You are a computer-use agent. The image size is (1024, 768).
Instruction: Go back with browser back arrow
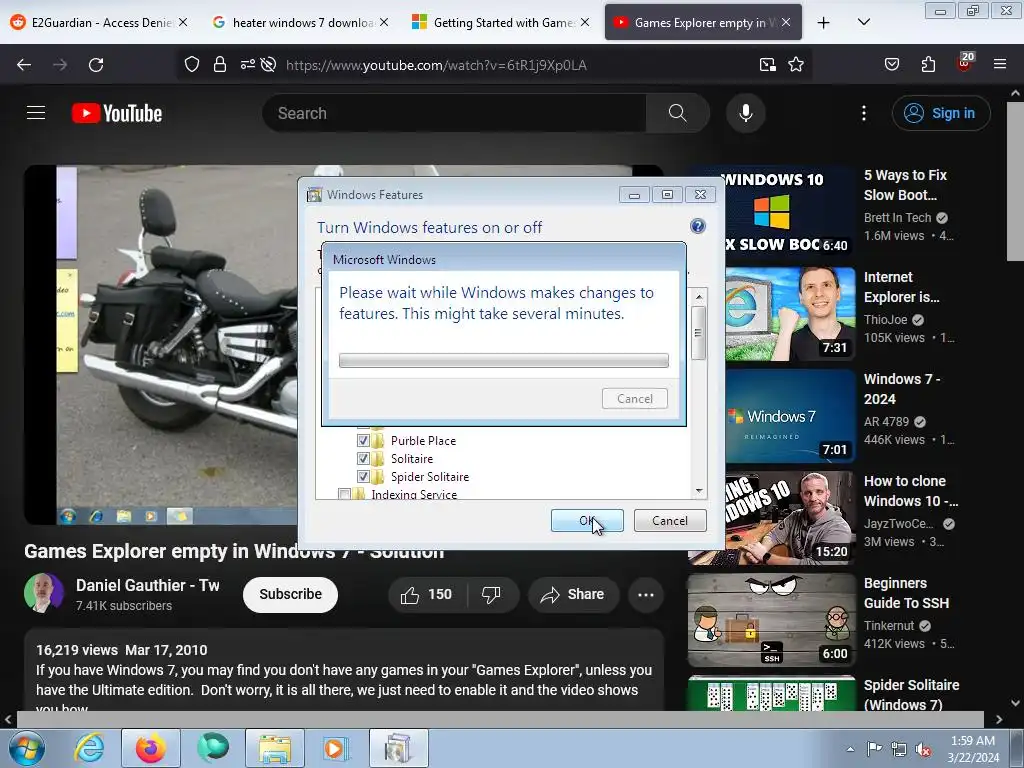pyautogui.click(x=24, y=65)
